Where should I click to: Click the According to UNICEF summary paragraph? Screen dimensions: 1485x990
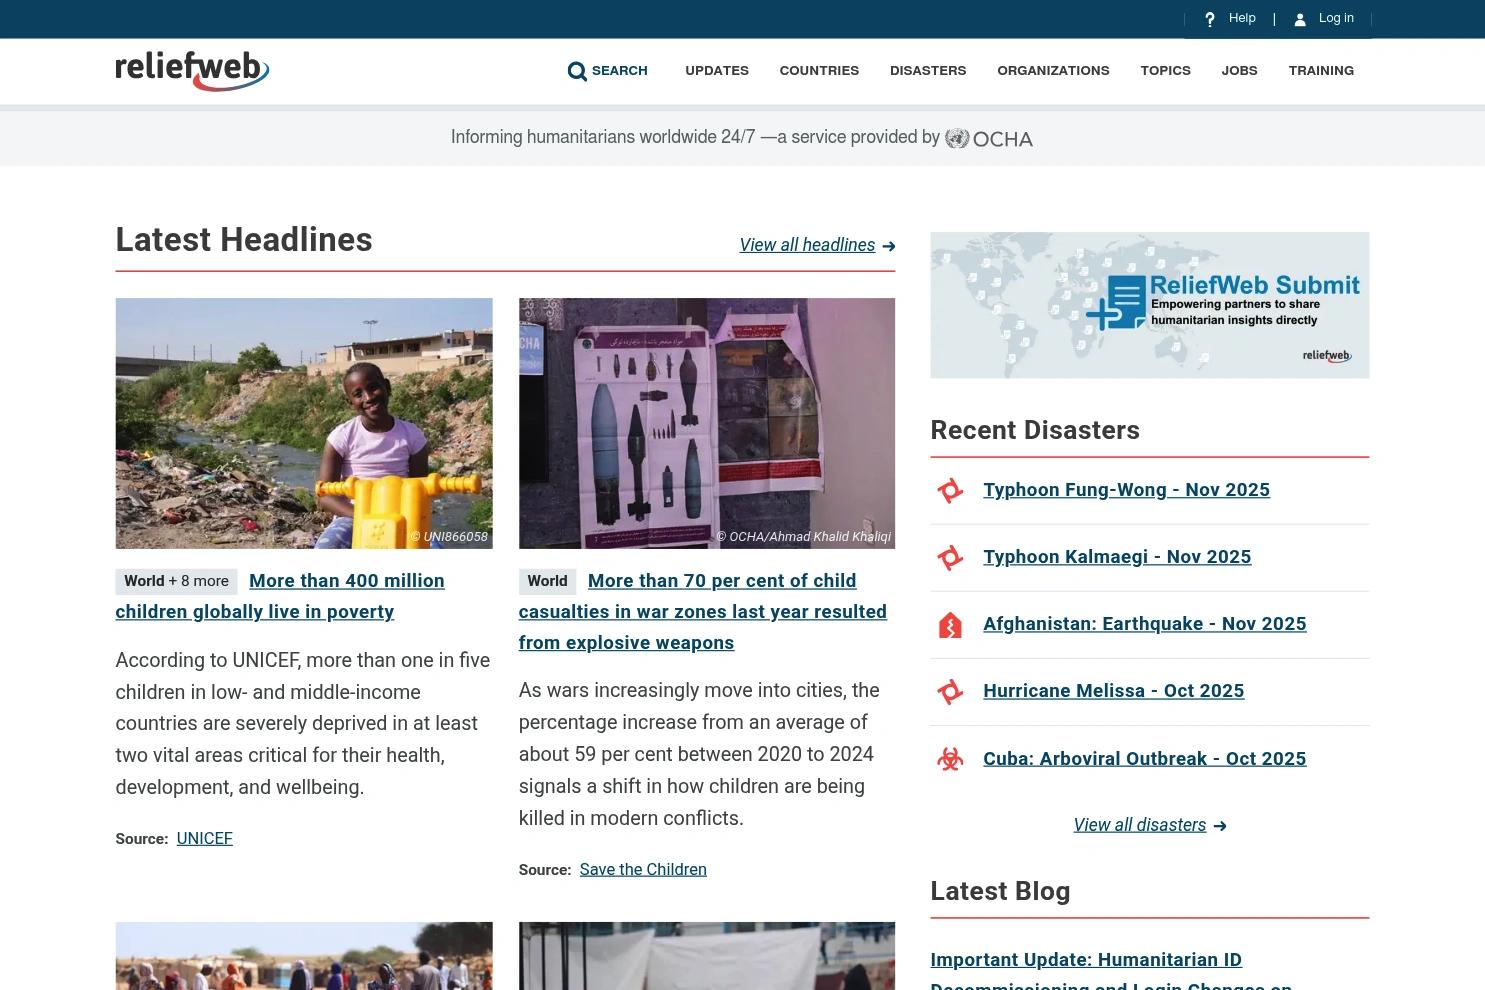(303, 724)
